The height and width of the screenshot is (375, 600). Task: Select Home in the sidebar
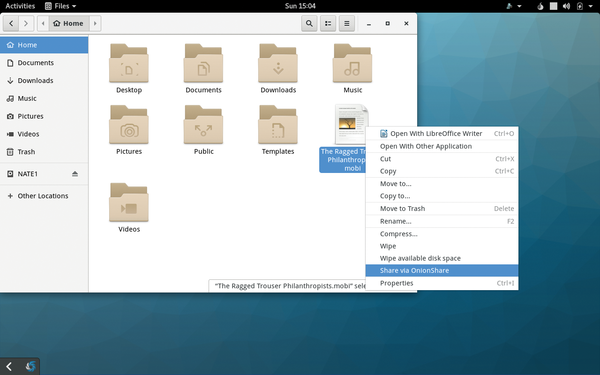44,45
